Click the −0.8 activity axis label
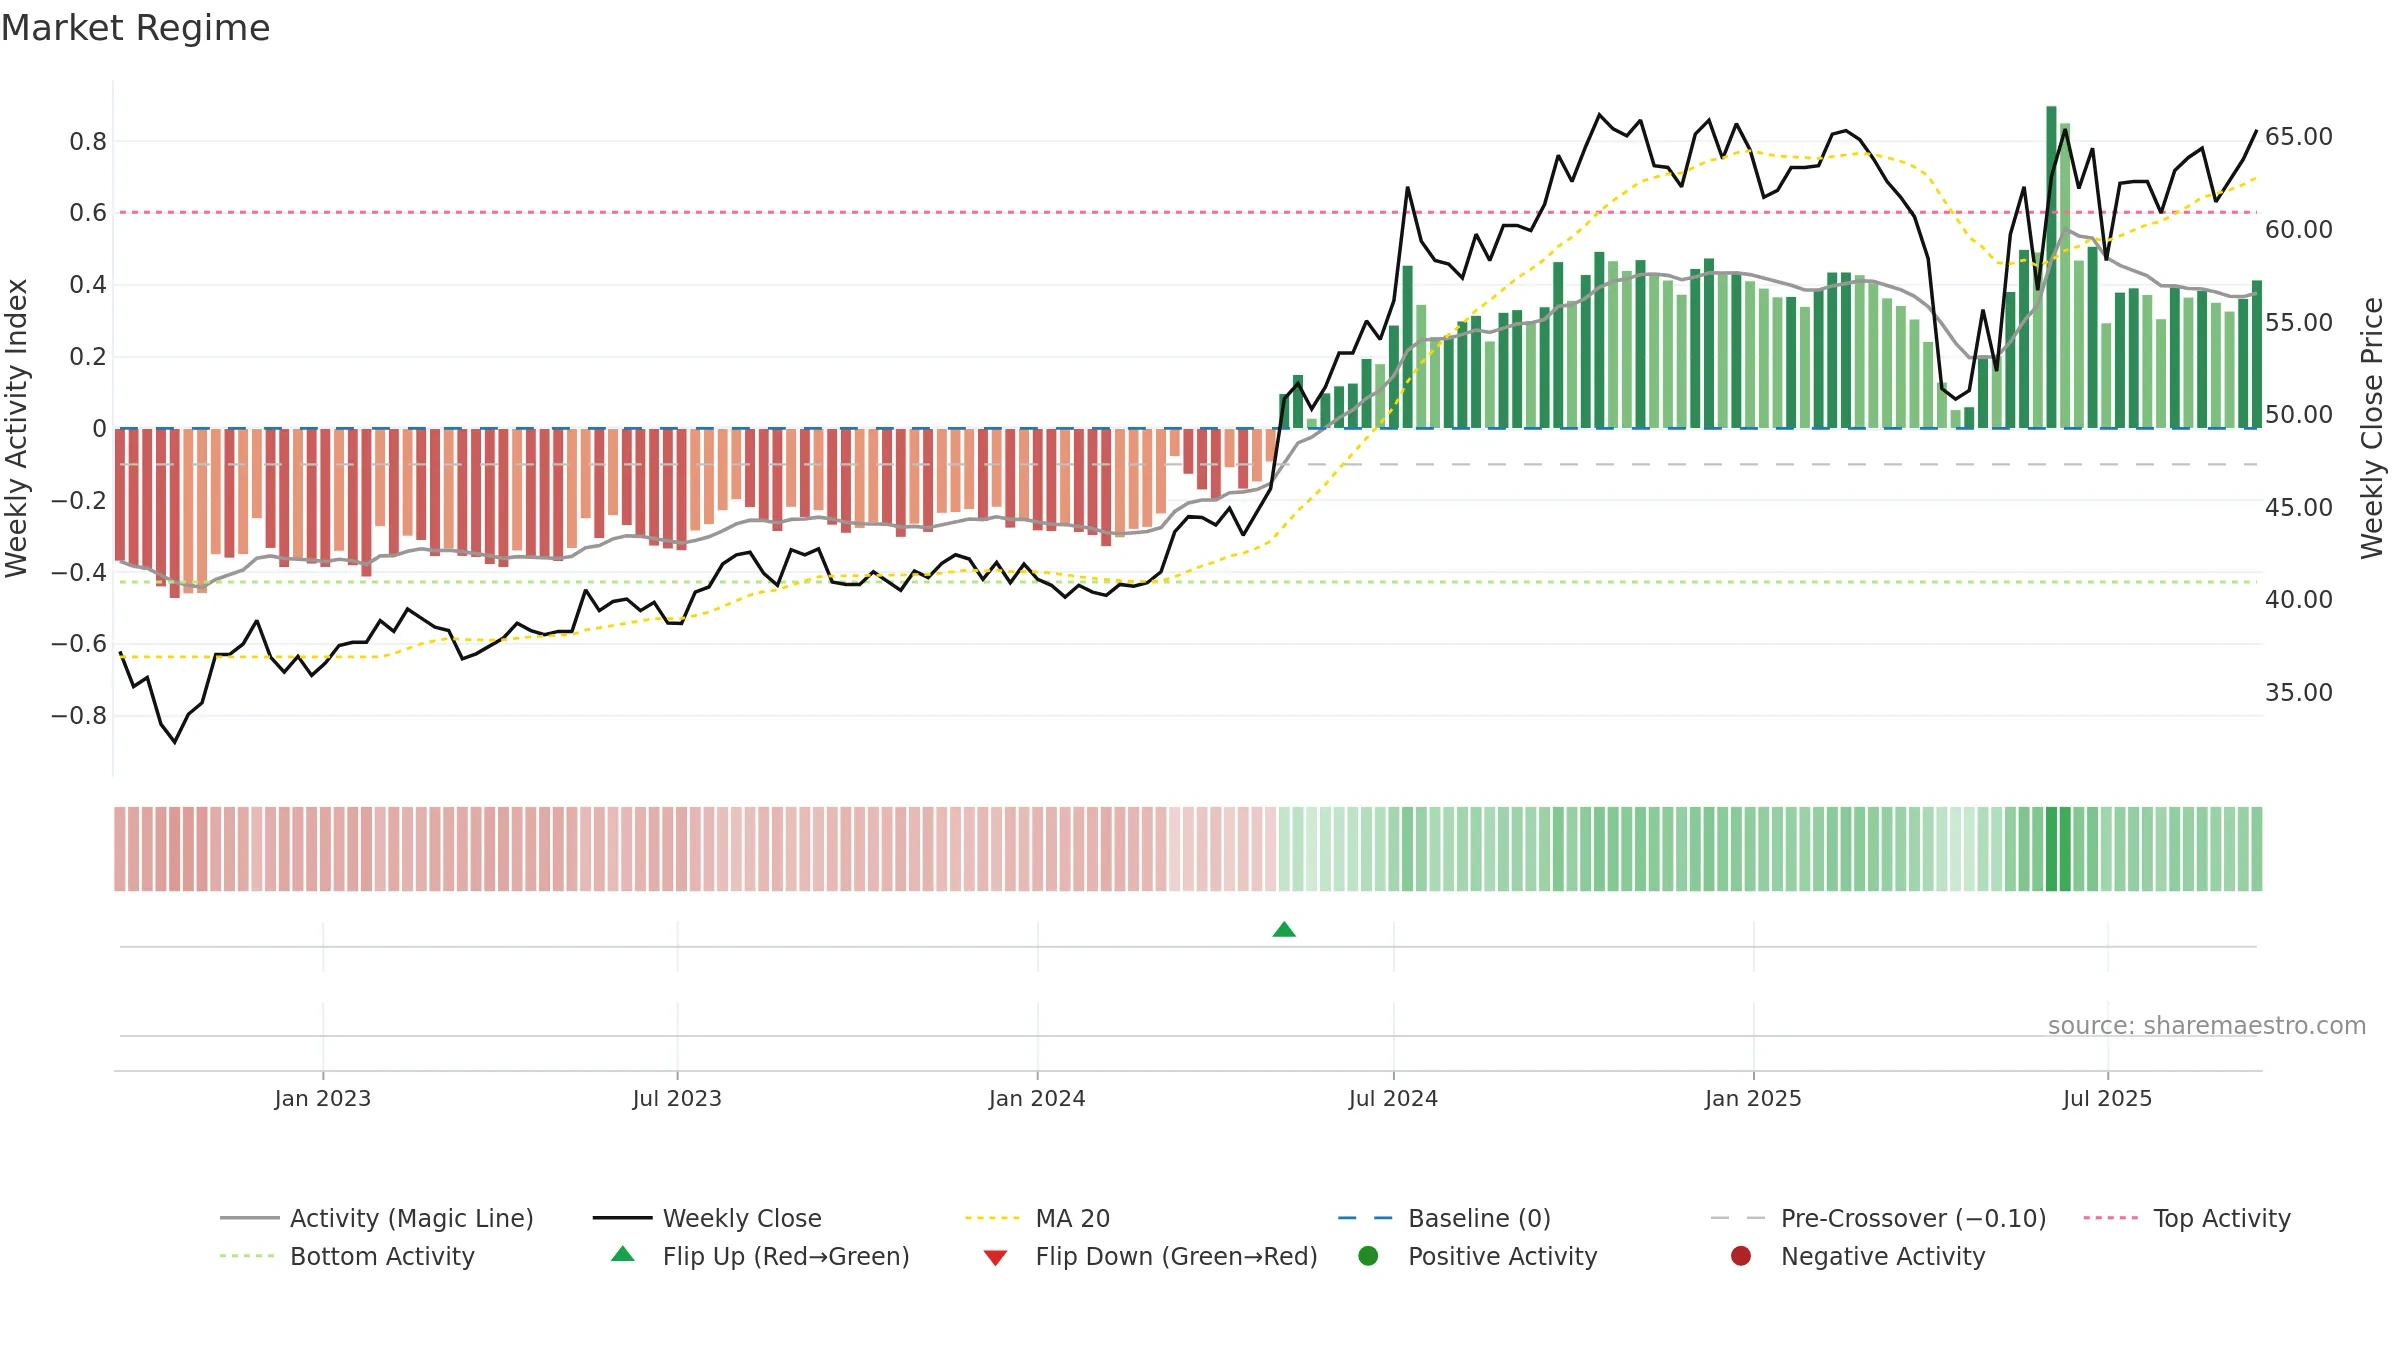Image resolution: width=2400 pixels, height=1350 pixels. click(79, 716)
